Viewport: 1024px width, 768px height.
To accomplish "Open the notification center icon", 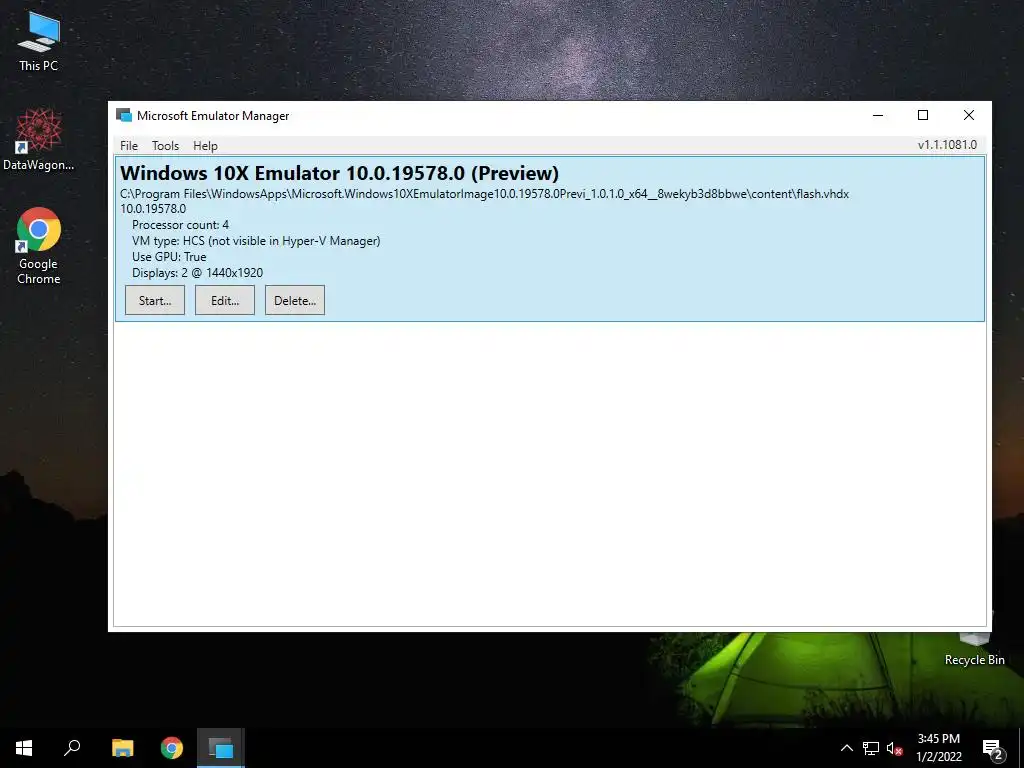I will click(x=993, y=748).
